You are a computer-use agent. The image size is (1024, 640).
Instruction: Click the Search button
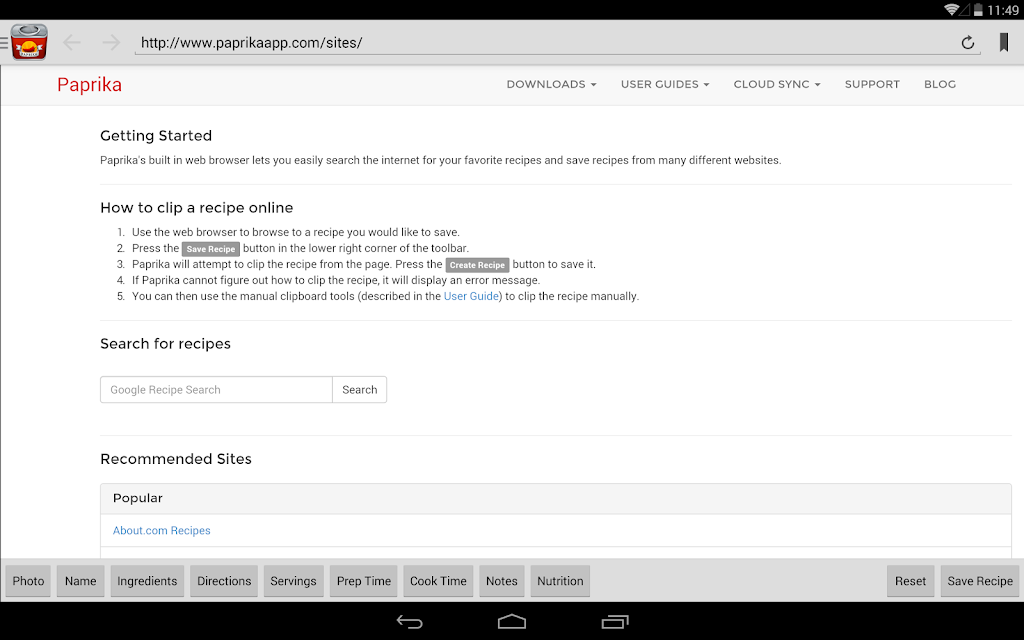[359, 389]
